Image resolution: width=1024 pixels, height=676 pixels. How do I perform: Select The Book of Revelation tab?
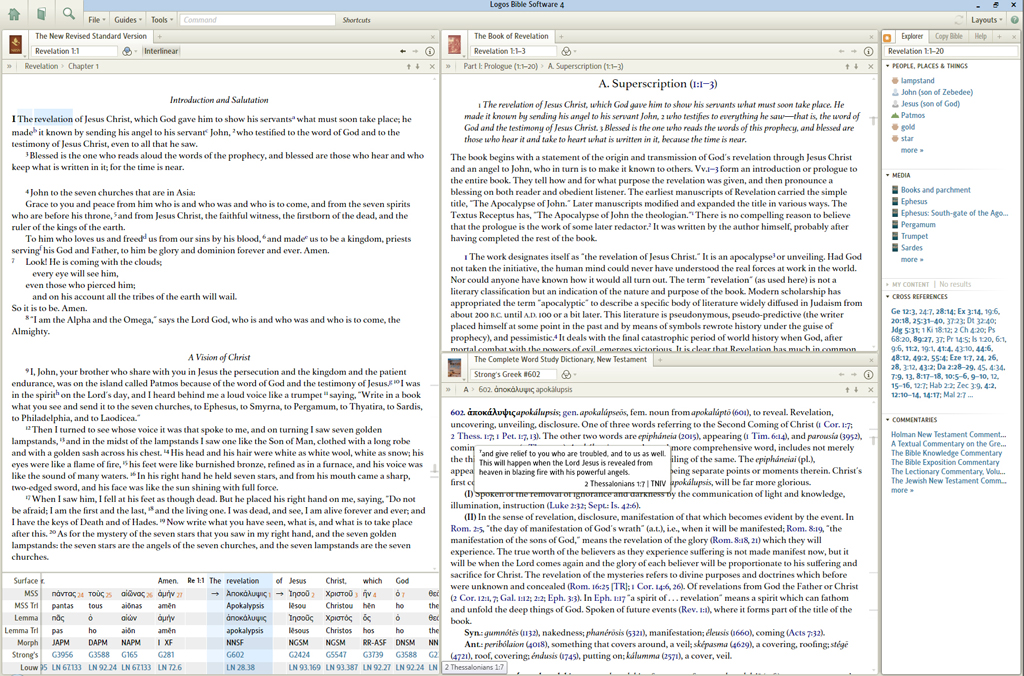click(x=511, y=37)
